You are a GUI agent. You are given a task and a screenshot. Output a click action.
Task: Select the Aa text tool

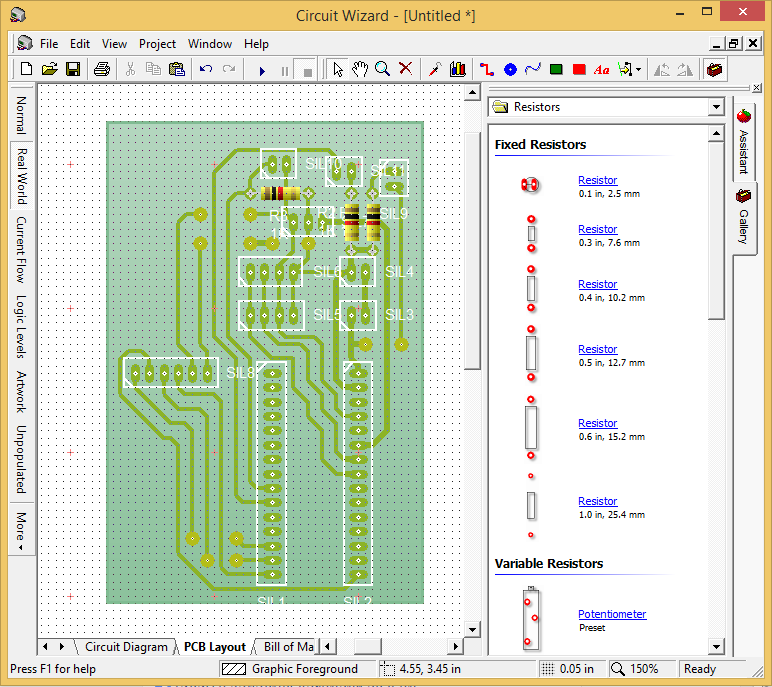pyautogui.click(x=601, y=70)
